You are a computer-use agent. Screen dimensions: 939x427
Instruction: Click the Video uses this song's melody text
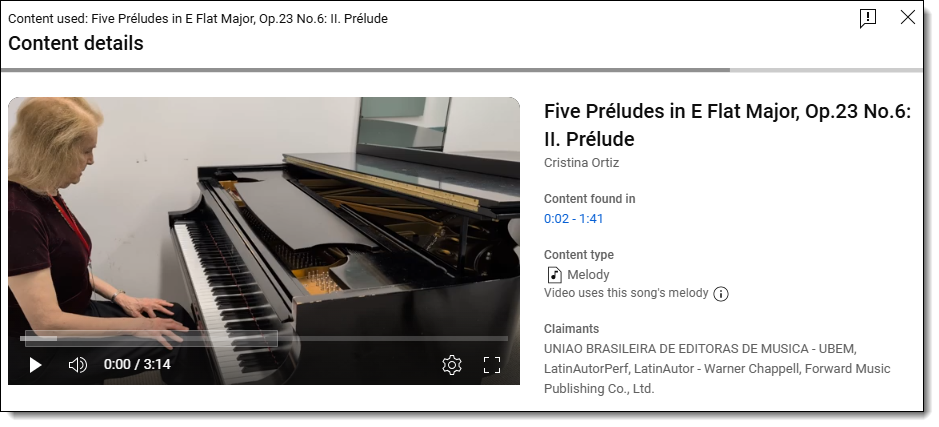click(x=626, y=293)
